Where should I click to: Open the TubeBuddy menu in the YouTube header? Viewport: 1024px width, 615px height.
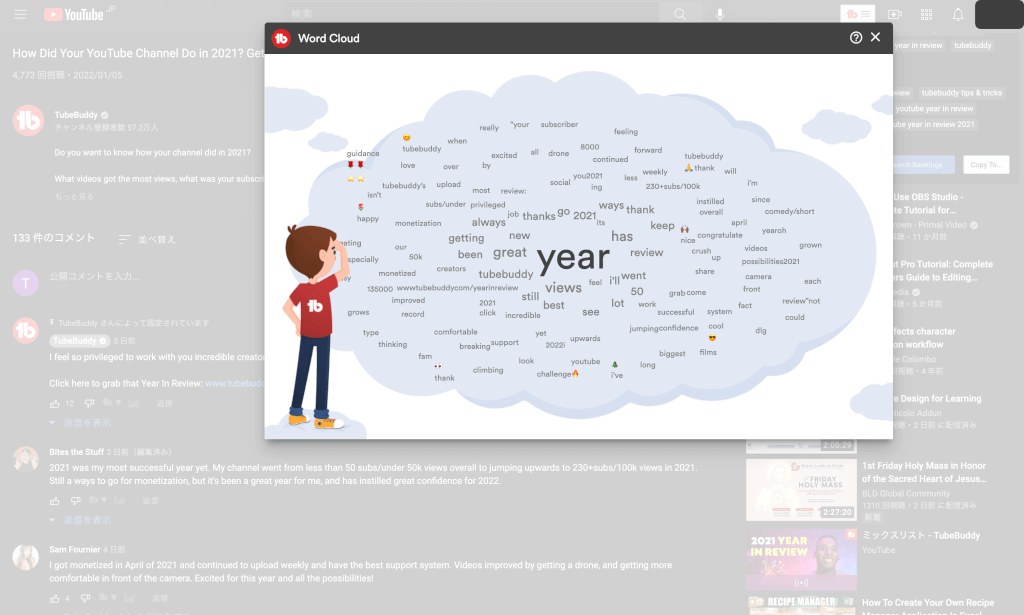pyautogui.click(x=857, y=14)
